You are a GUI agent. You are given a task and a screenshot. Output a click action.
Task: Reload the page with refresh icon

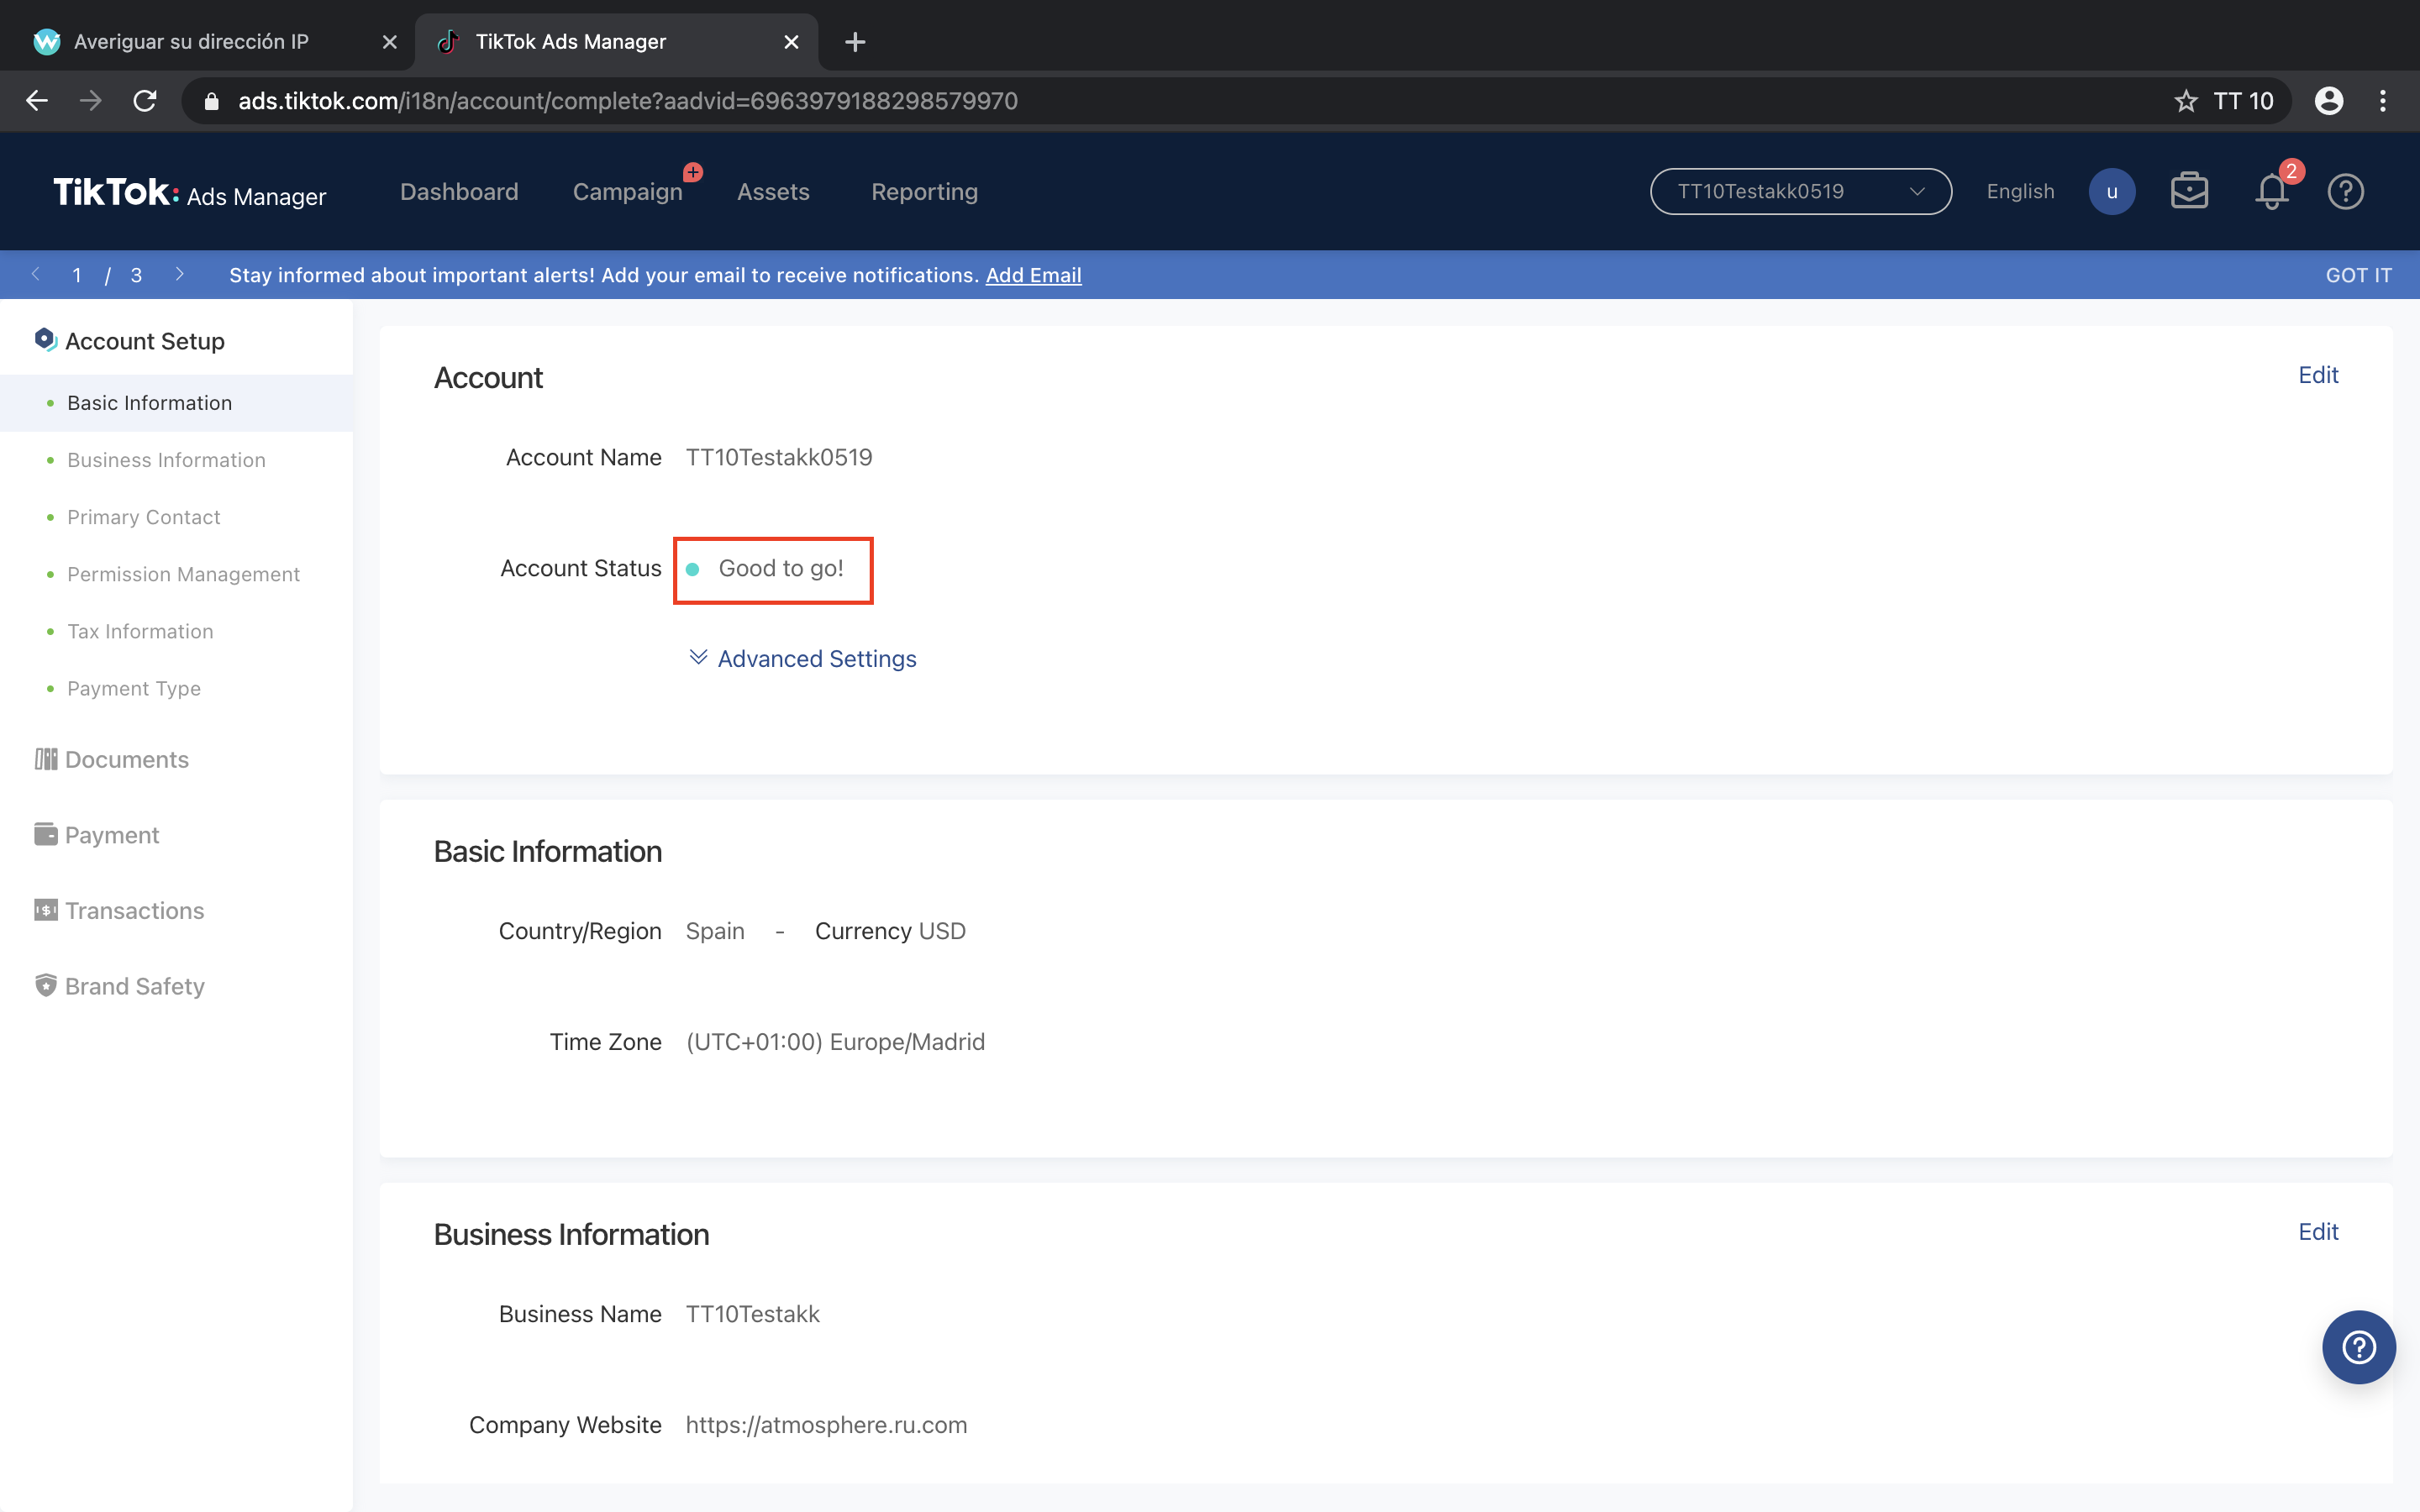point(145,101)
